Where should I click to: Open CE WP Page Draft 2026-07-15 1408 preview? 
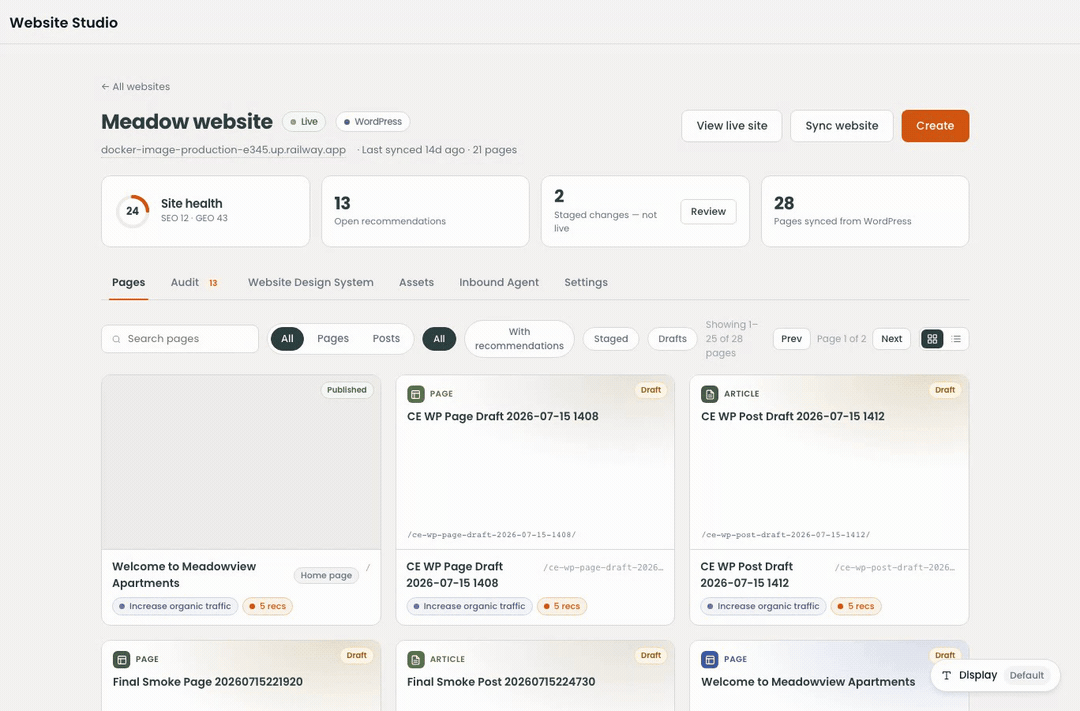(535, 462)
